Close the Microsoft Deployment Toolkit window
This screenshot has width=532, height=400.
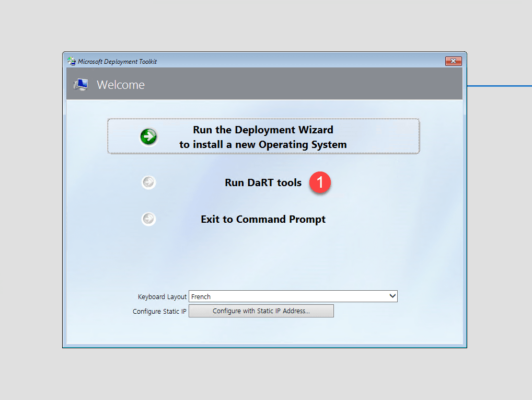453,61
